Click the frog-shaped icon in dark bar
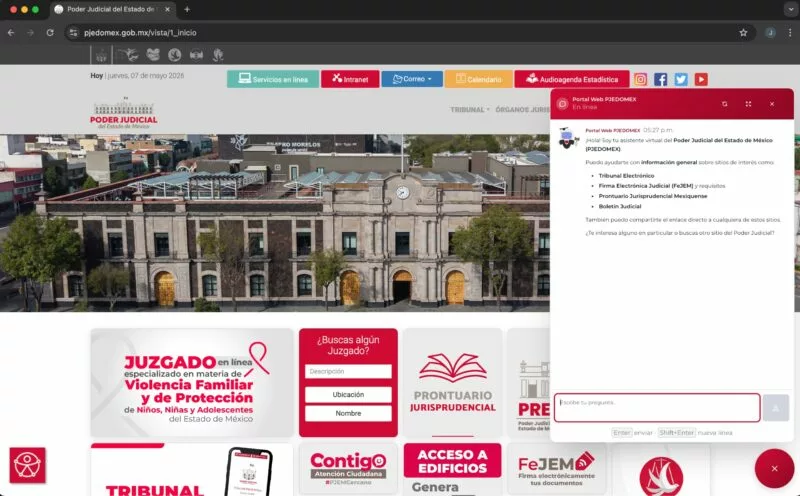 153,54
